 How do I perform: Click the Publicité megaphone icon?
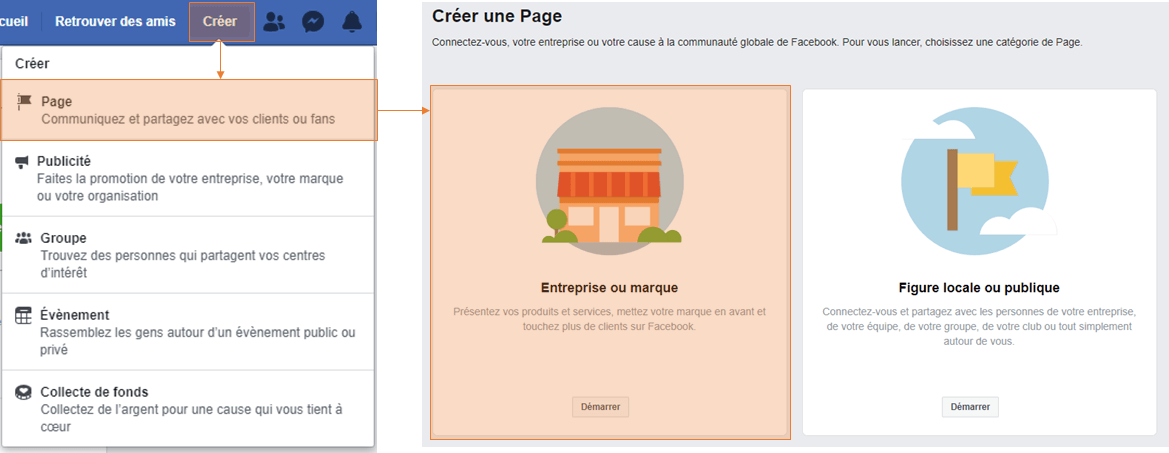click(x=22, y=162)
